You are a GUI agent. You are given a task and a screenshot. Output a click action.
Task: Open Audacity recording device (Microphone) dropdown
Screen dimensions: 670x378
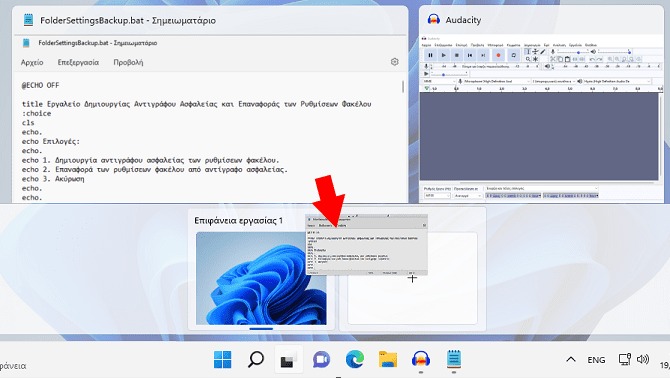(497, 81)
